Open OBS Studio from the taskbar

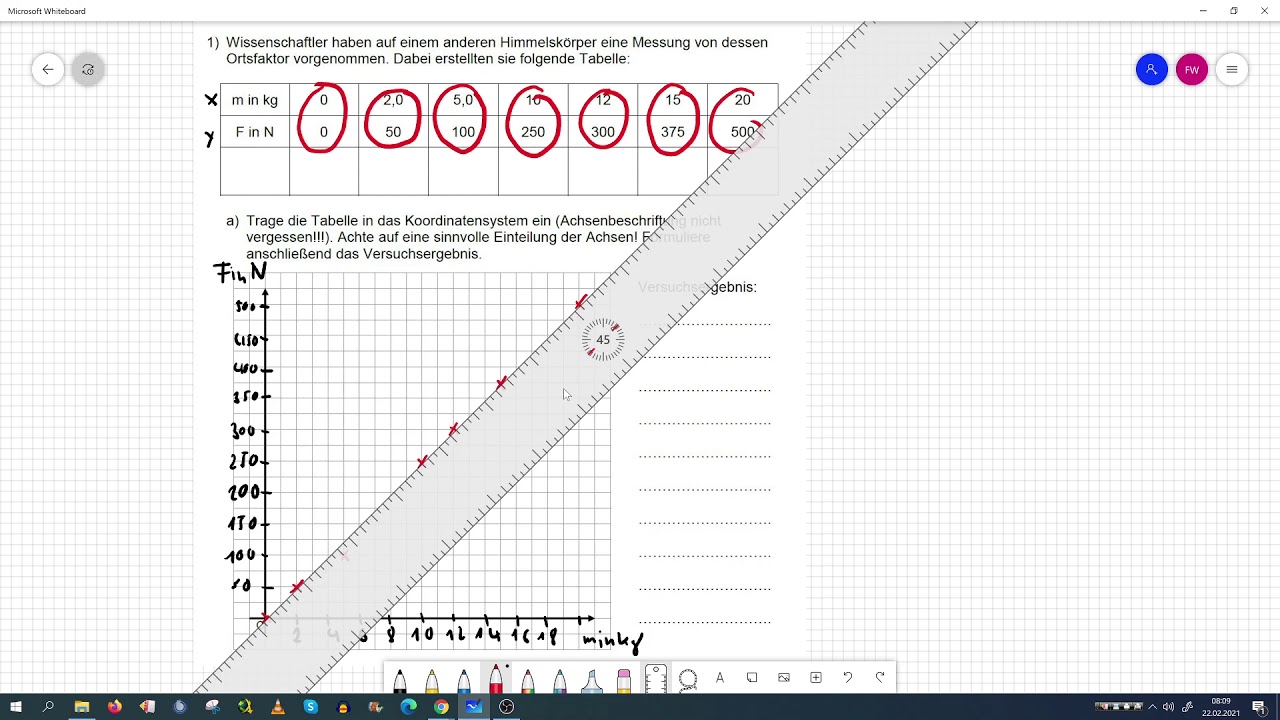pos(507,707)
